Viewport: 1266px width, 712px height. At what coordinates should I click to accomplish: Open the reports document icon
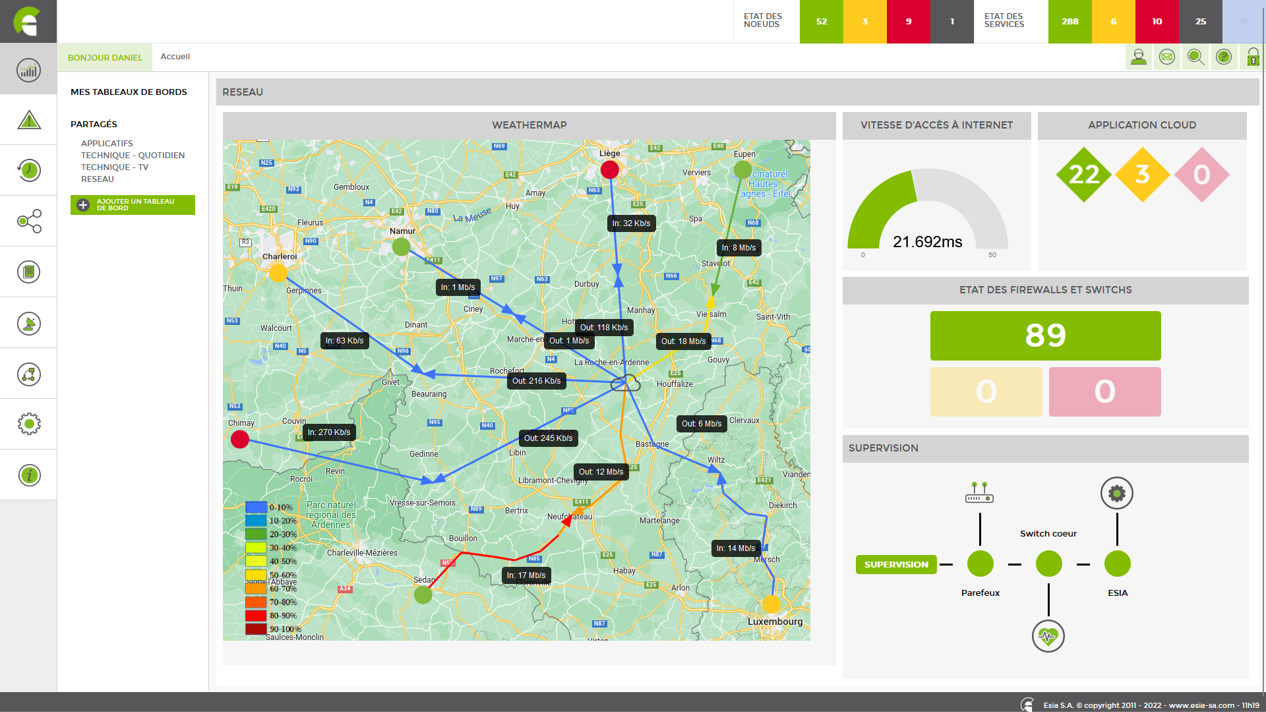click(28, 271)
